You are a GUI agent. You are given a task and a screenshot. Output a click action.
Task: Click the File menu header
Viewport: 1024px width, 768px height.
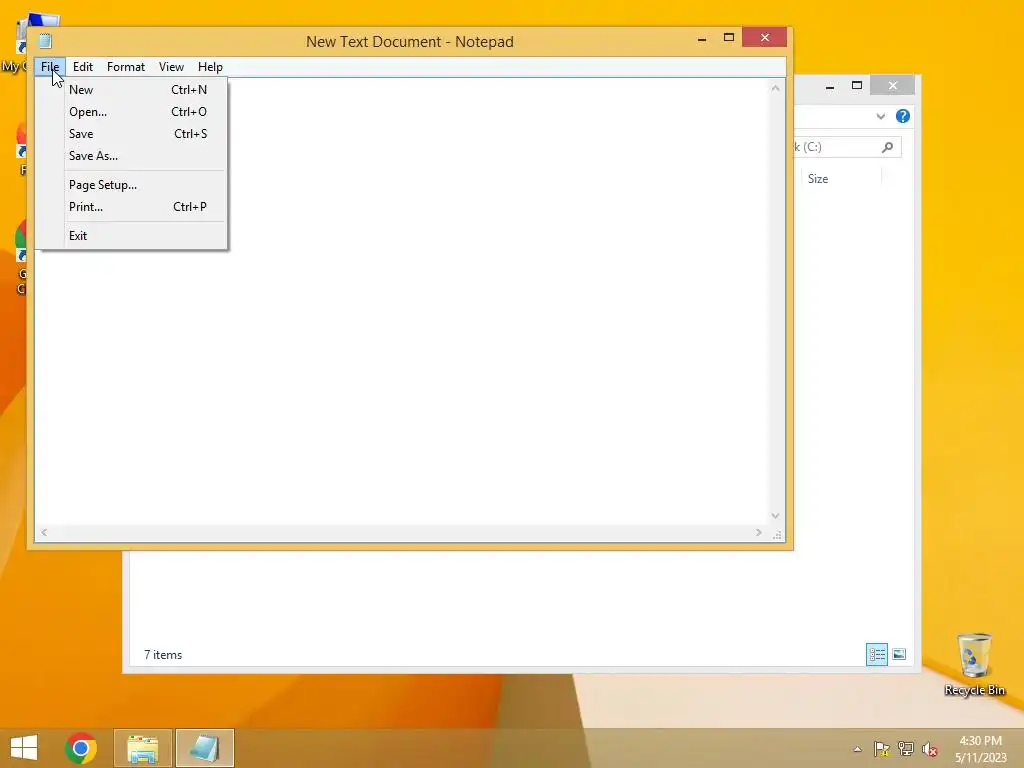50,67
